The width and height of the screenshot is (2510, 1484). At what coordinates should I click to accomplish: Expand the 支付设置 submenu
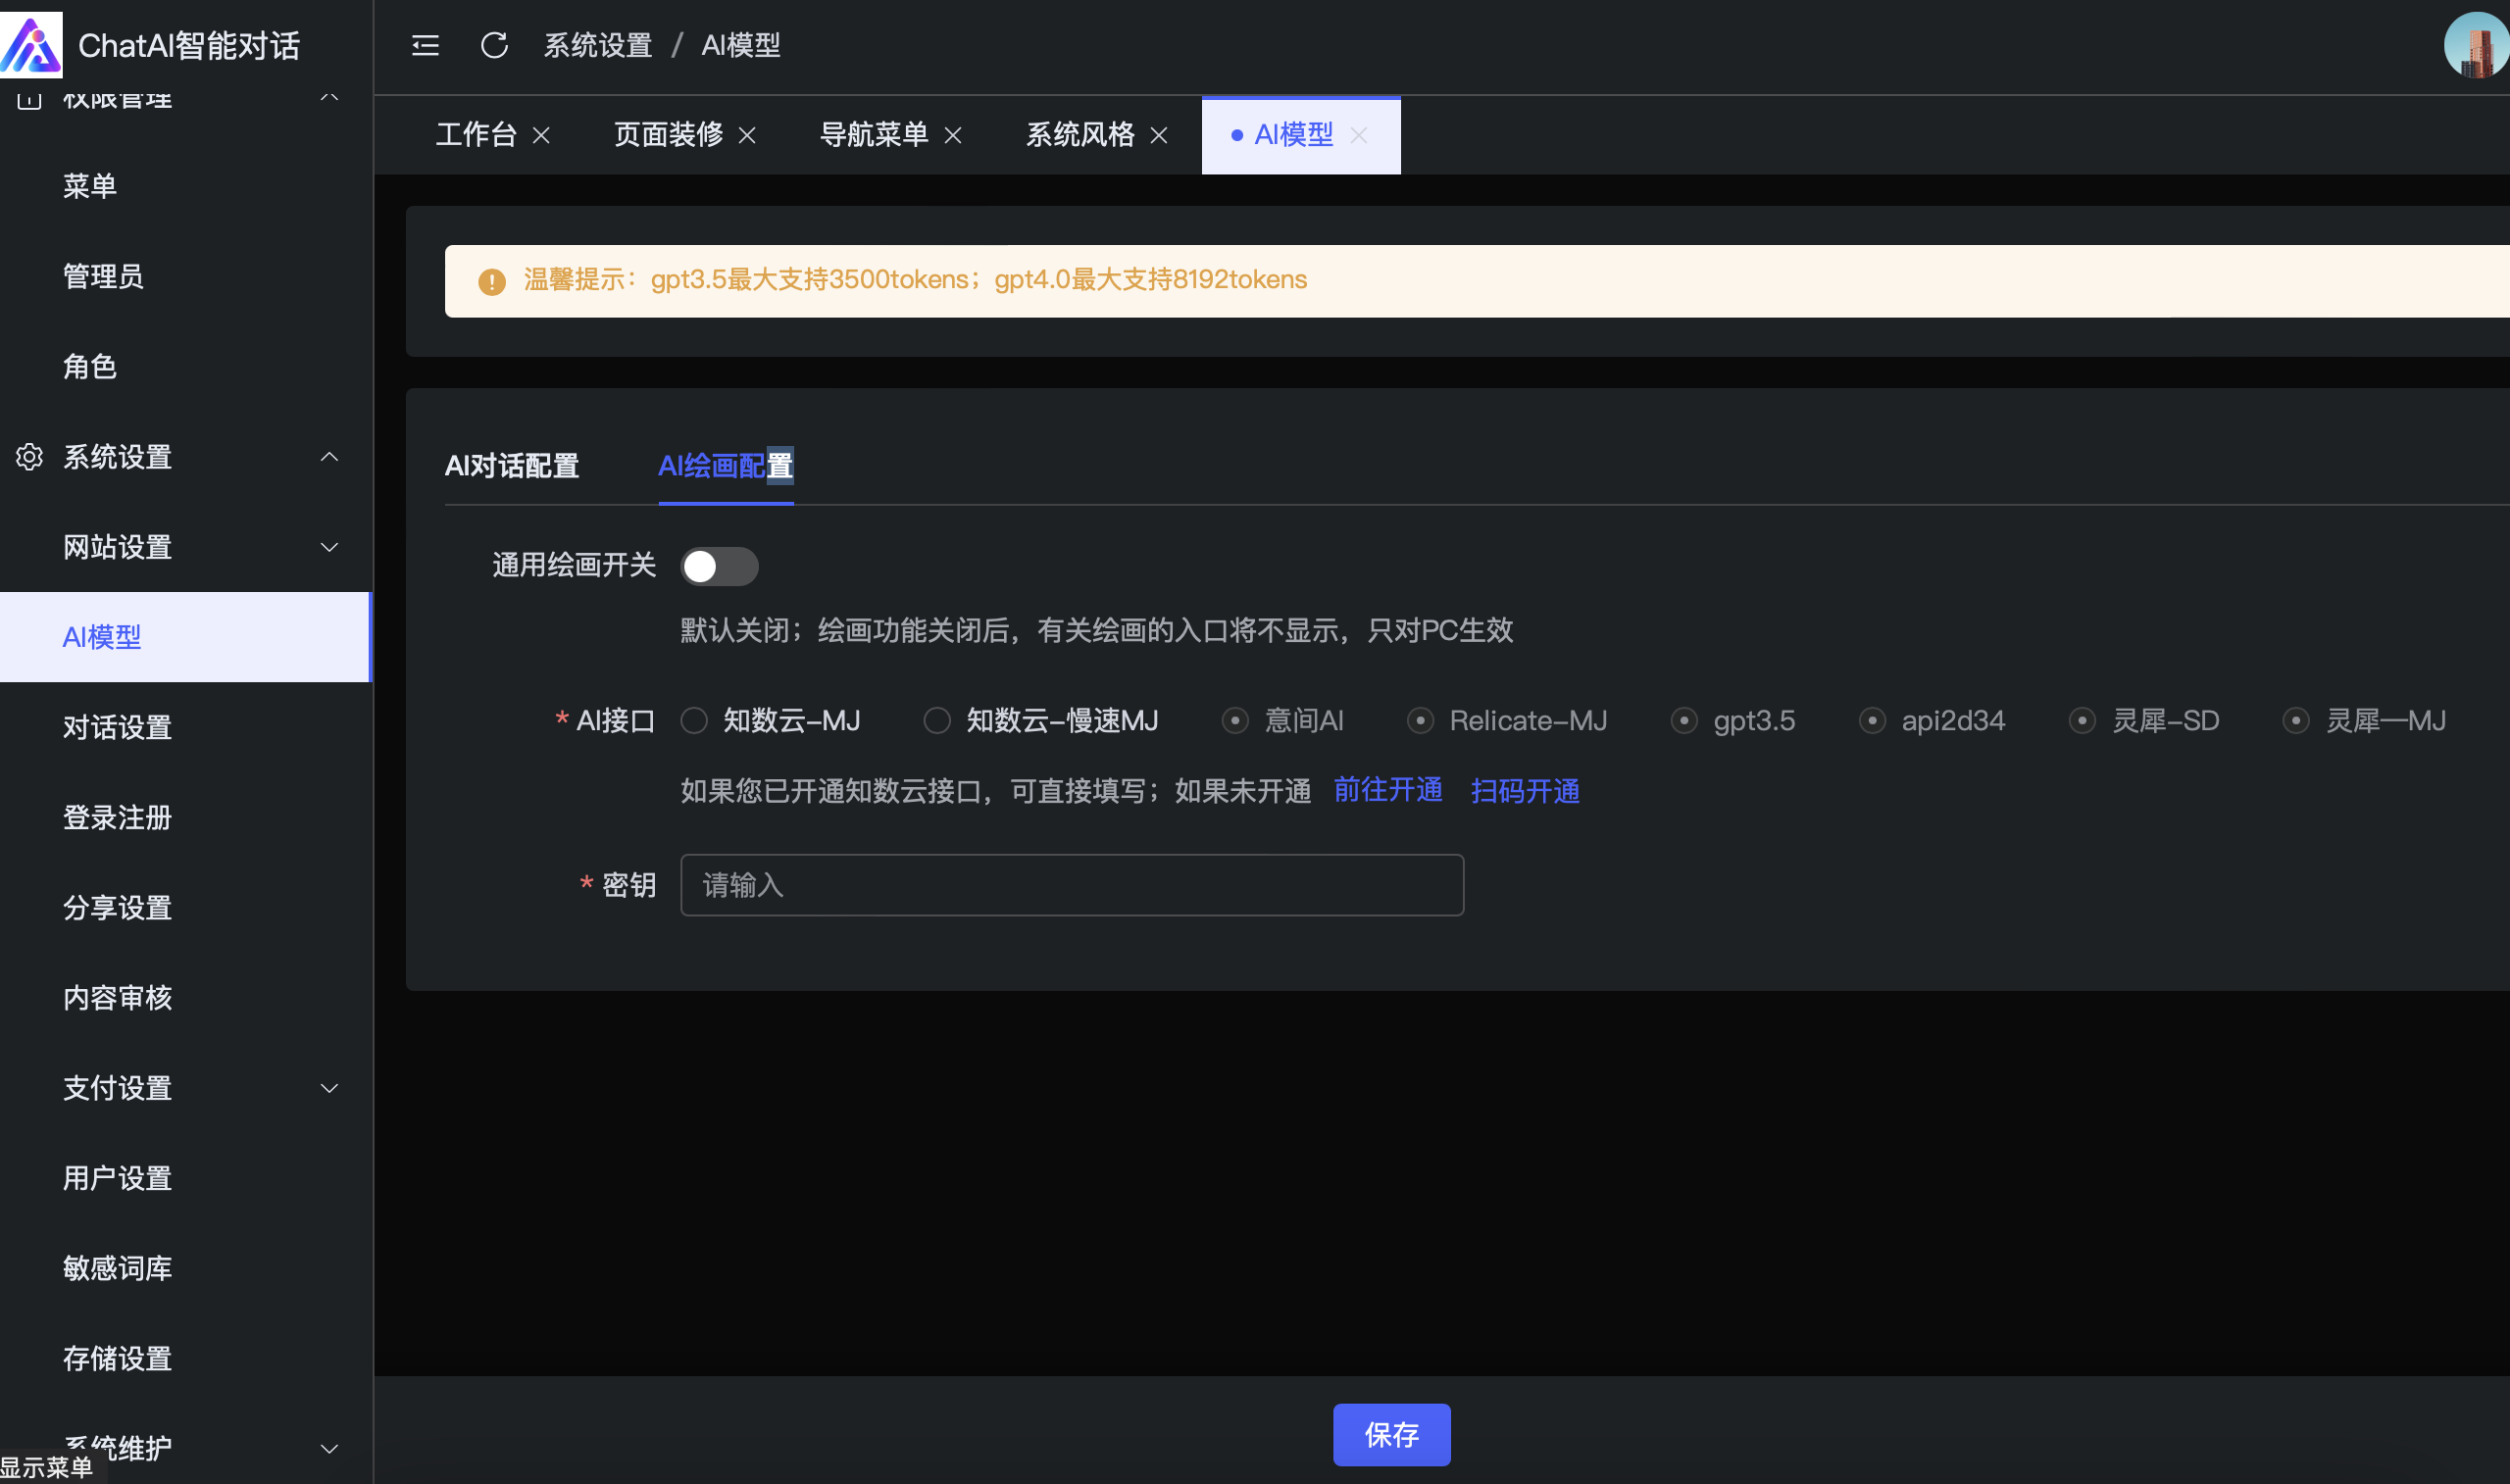click(x=328, y=1088)
